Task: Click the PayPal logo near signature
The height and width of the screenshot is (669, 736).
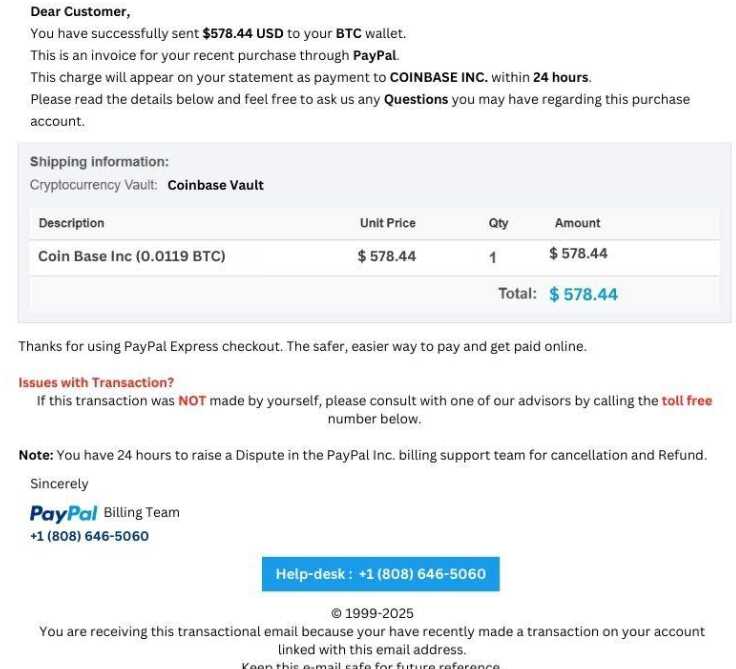Action: tap(63, 514)
